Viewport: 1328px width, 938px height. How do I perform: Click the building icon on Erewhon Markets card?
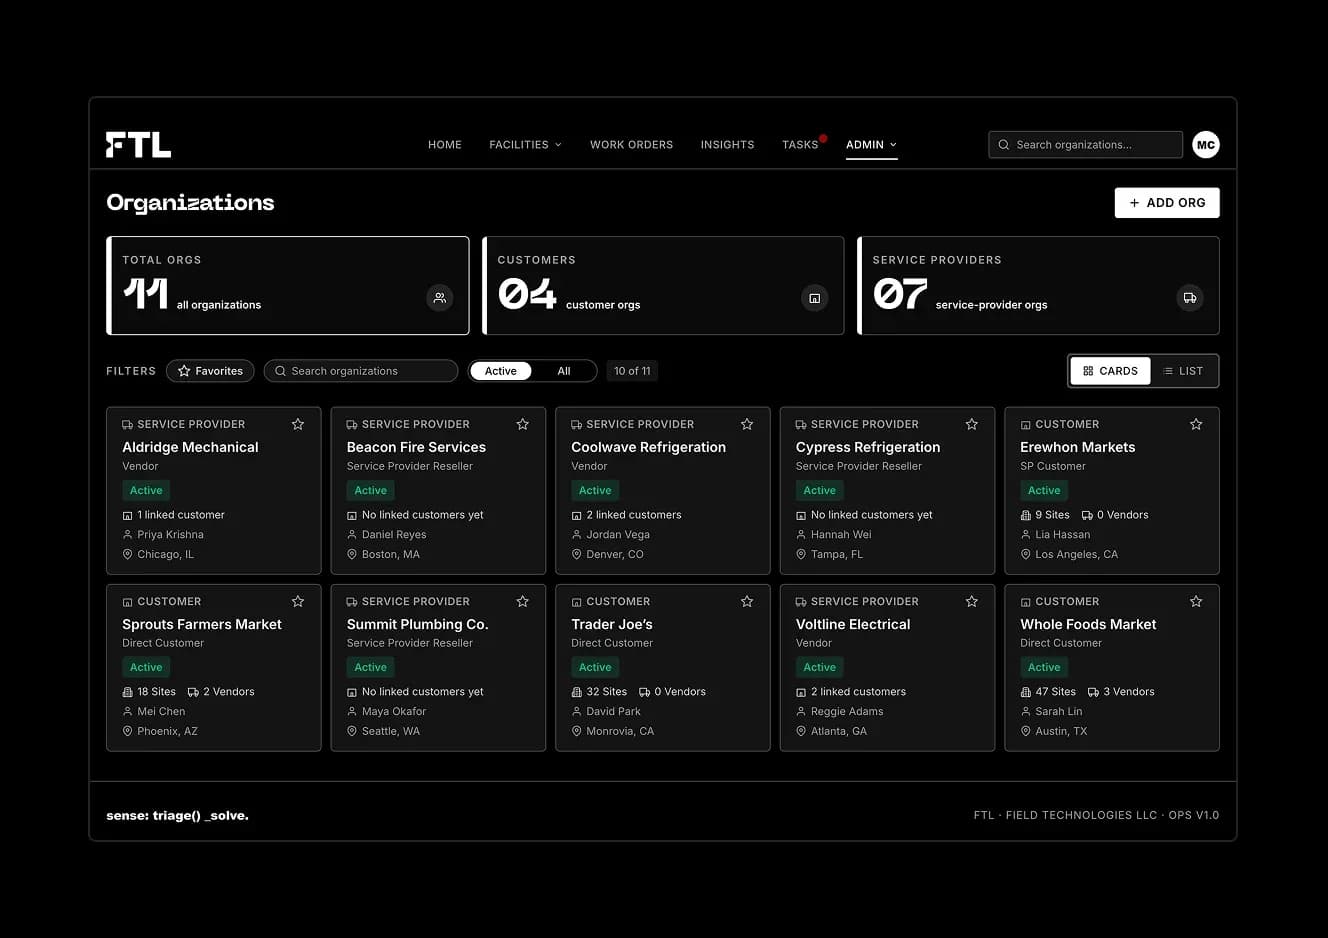1025,425
